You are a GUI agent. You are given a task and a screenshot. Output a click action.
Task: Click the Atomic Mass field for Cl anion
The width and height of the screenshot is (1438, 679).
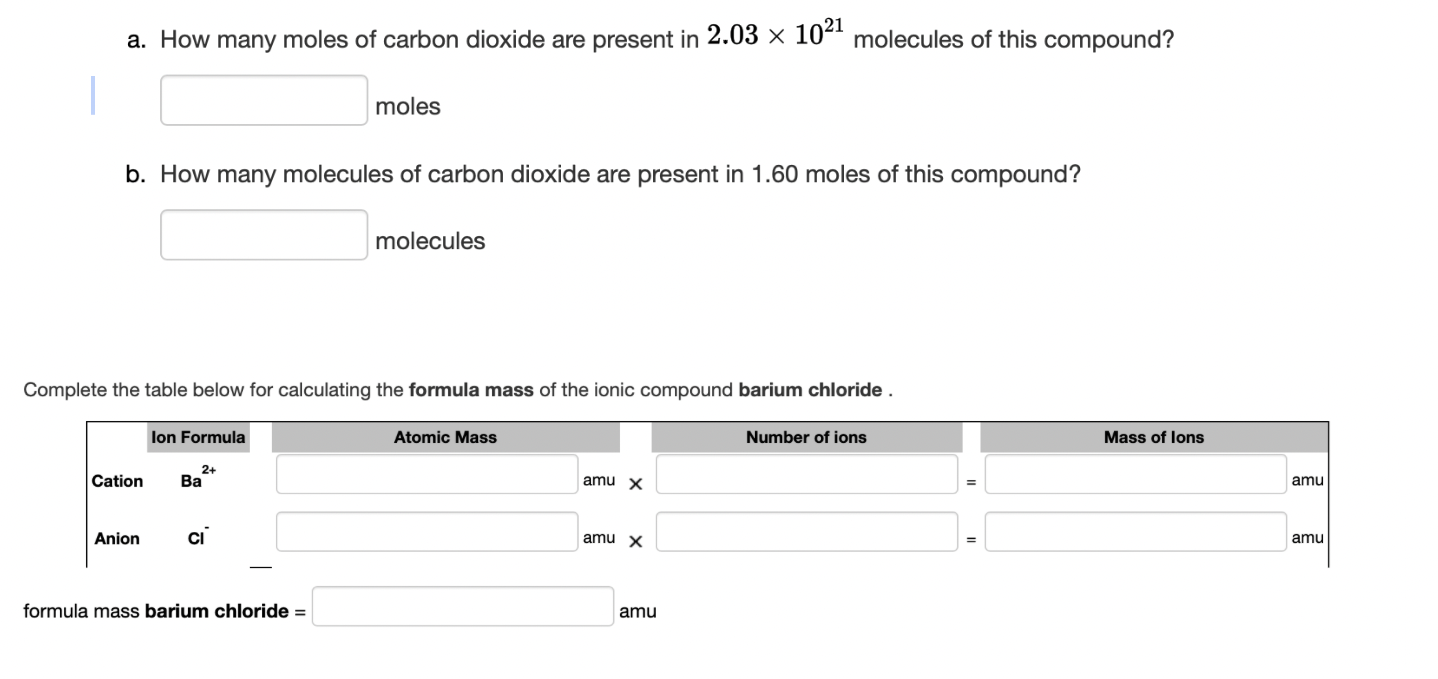[x=425, y=532]
